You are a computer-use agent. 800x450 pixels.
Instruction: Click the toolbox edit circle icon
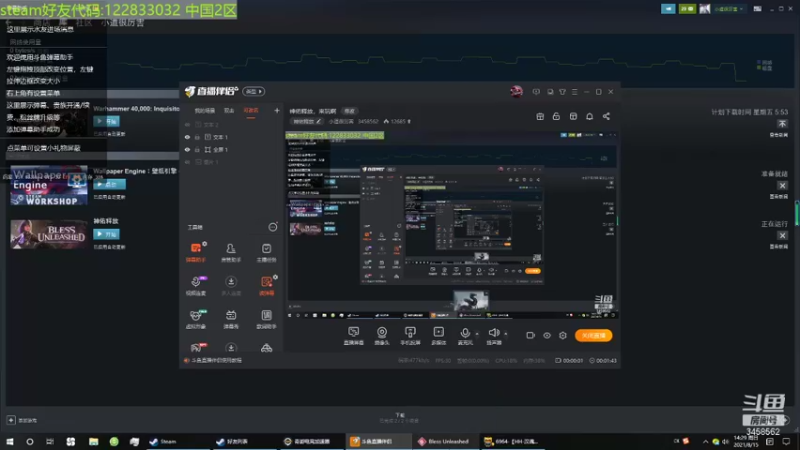click(273, 227)
